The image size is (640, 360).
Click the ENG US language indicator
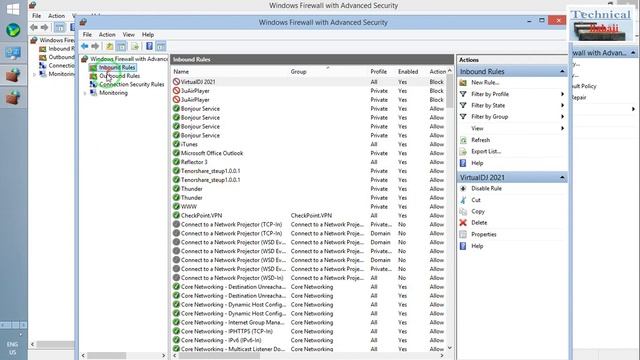(13, 348)
